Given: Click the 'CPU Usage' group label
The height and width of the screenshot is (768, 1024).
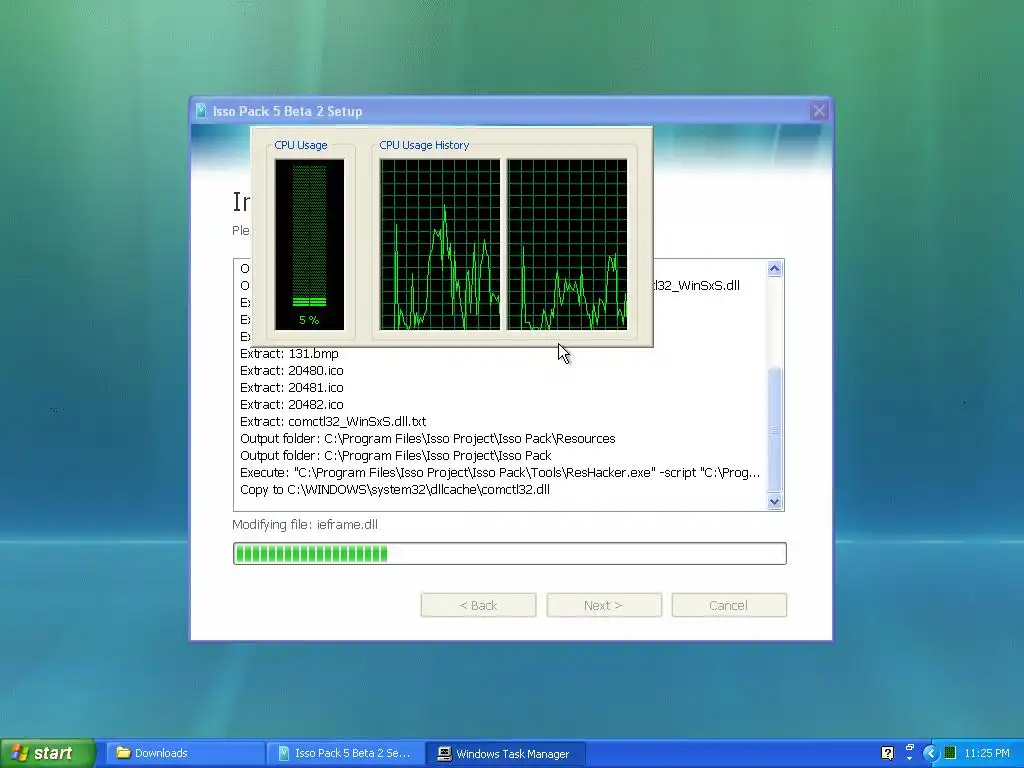Looking at the screenshot, I should 300,145.
